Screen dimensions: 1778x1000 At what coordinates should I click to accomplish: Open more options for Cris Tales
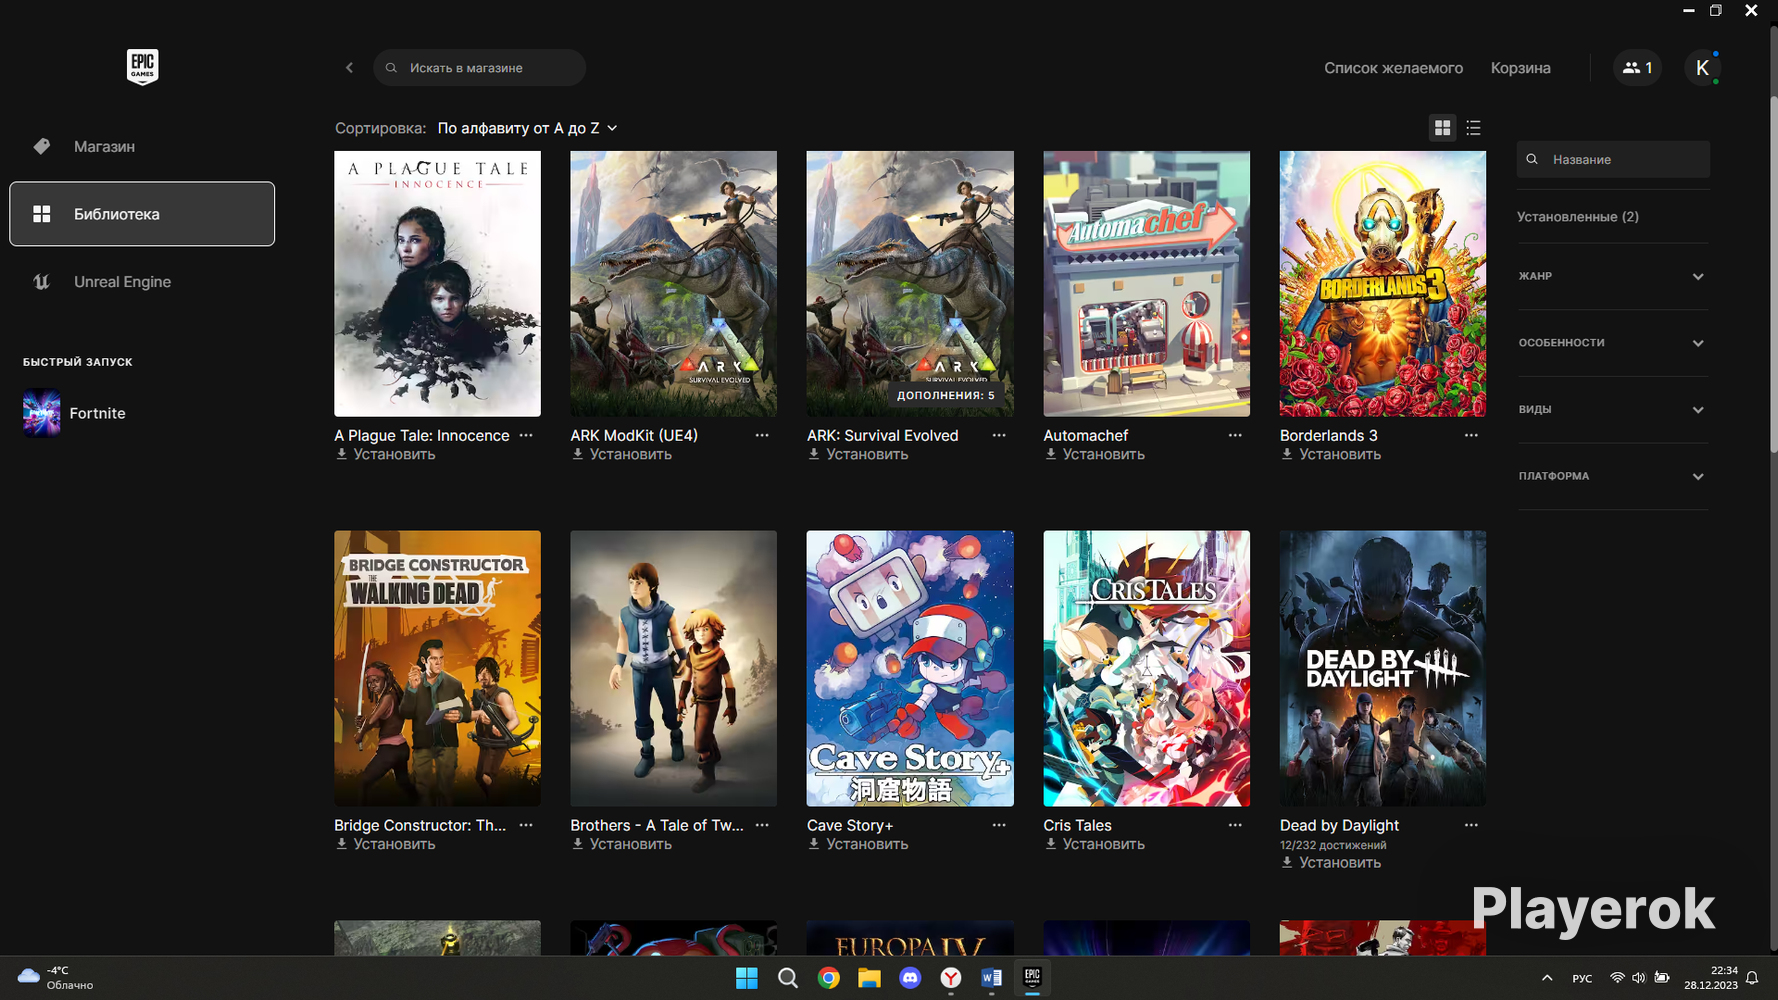(1235, 825)
